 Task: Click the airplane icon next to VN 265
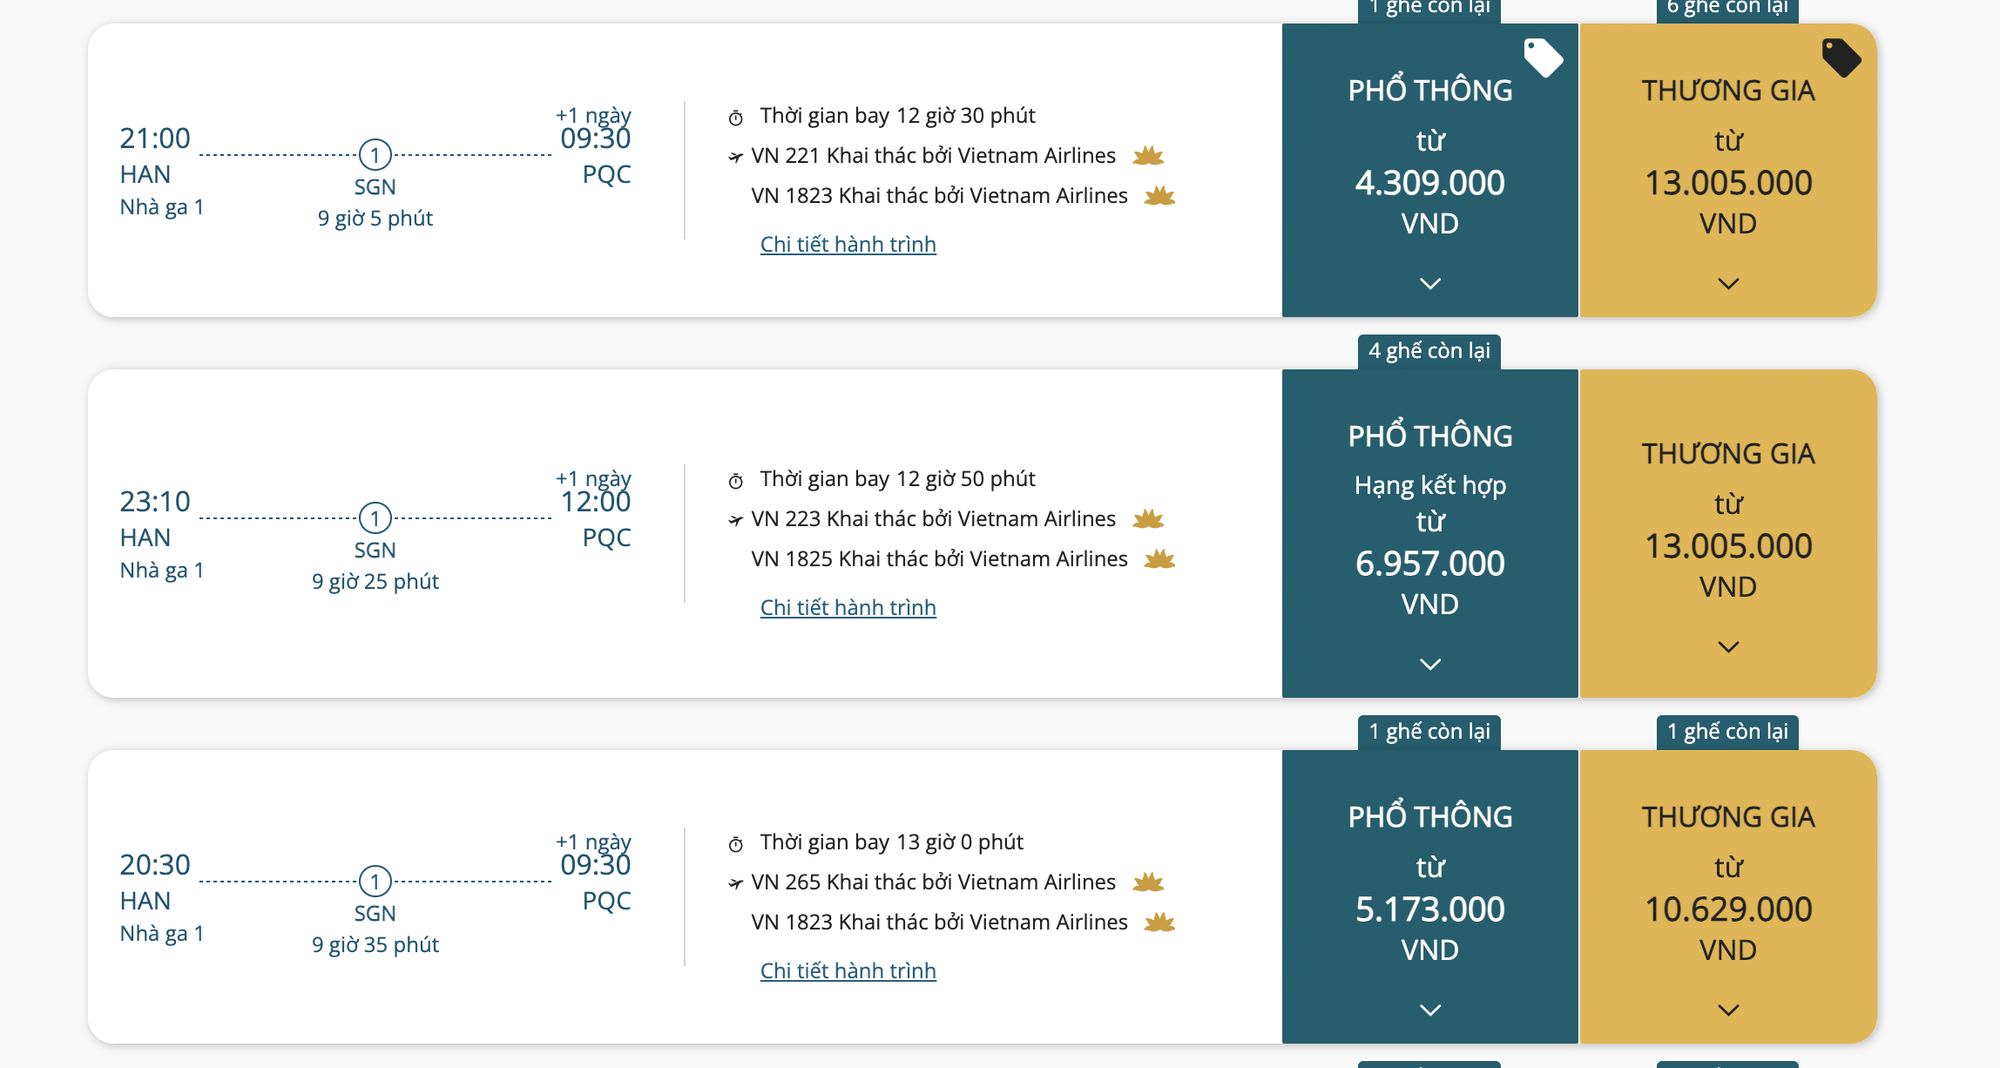pyautogui.click(x=736, y=883)
